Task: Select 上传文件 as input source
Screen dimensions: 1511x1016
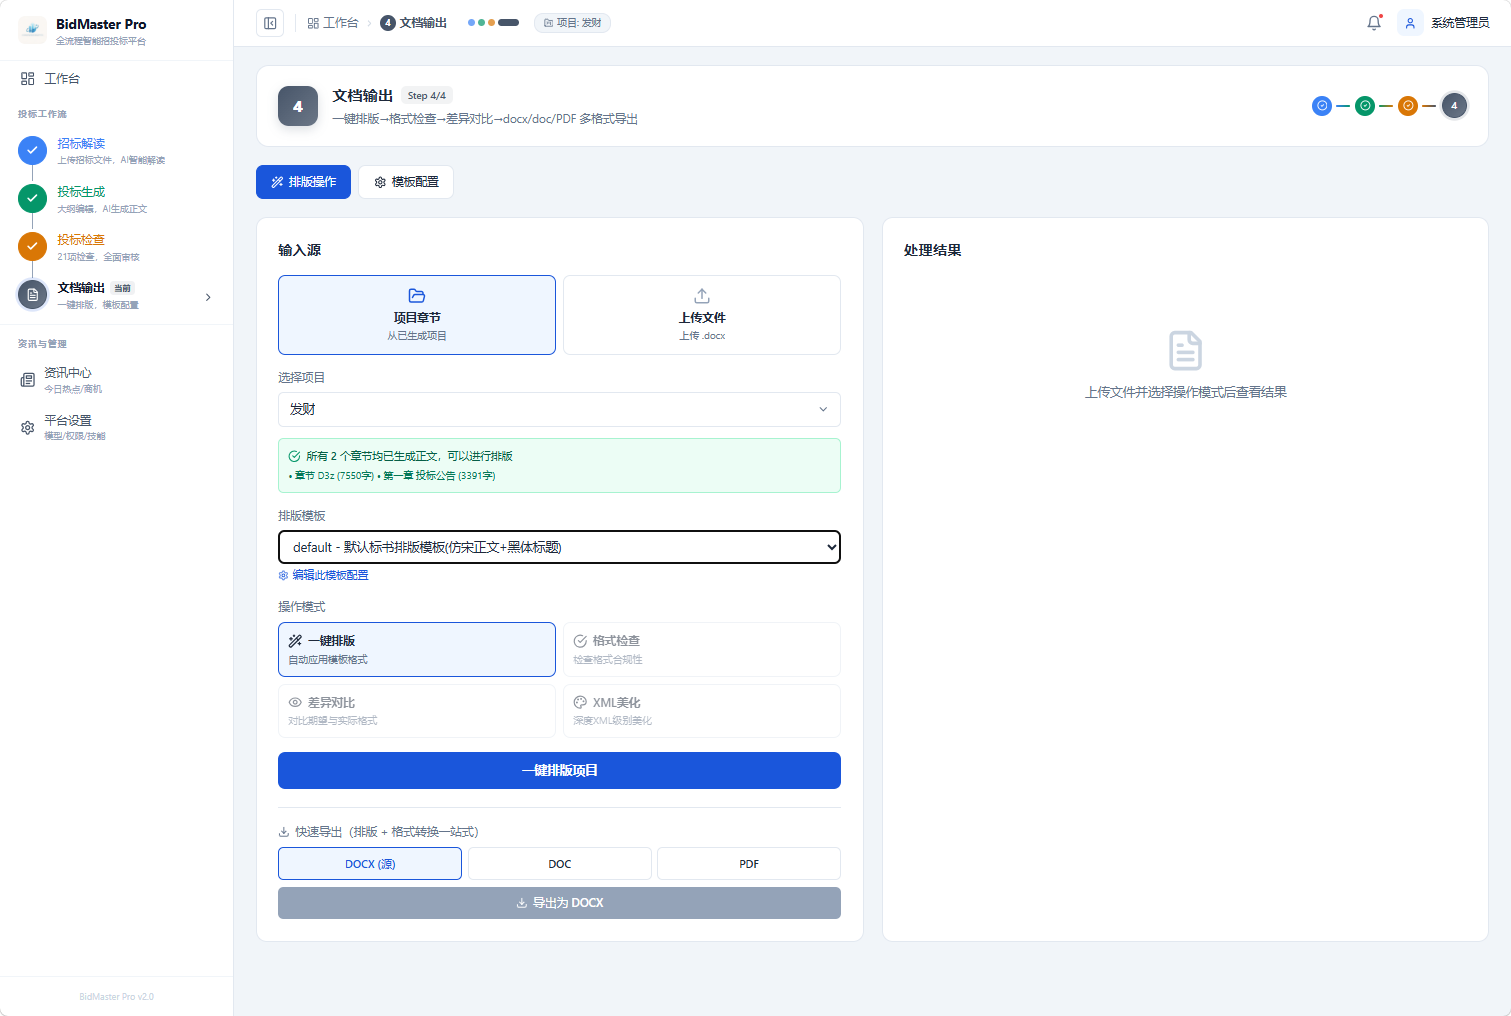Action: (x=702, y=315)
